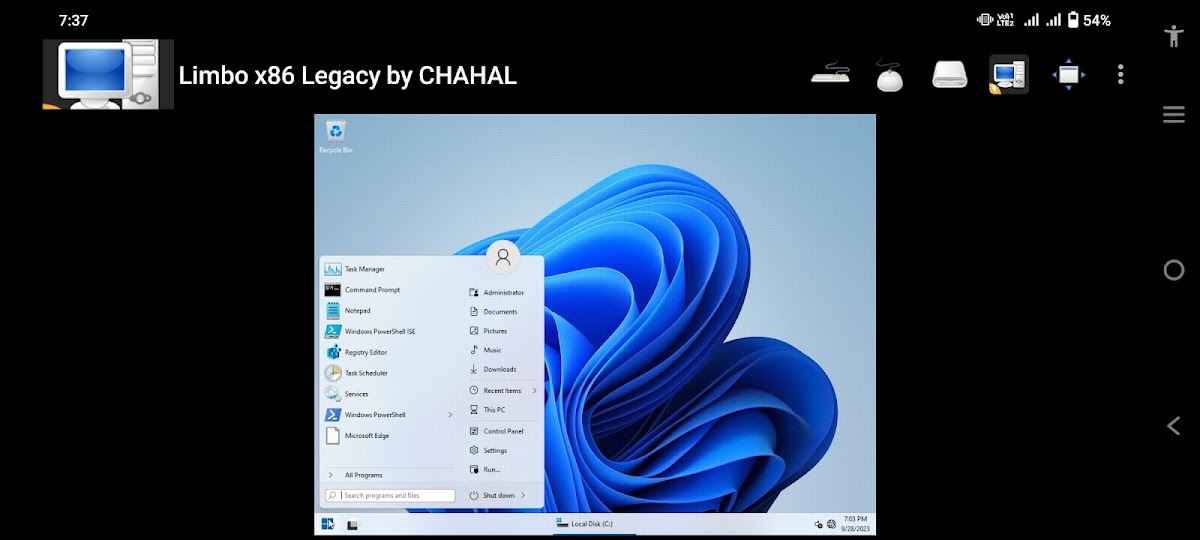Click the Shut down button

pyautogui.click(x=497, y=496)
